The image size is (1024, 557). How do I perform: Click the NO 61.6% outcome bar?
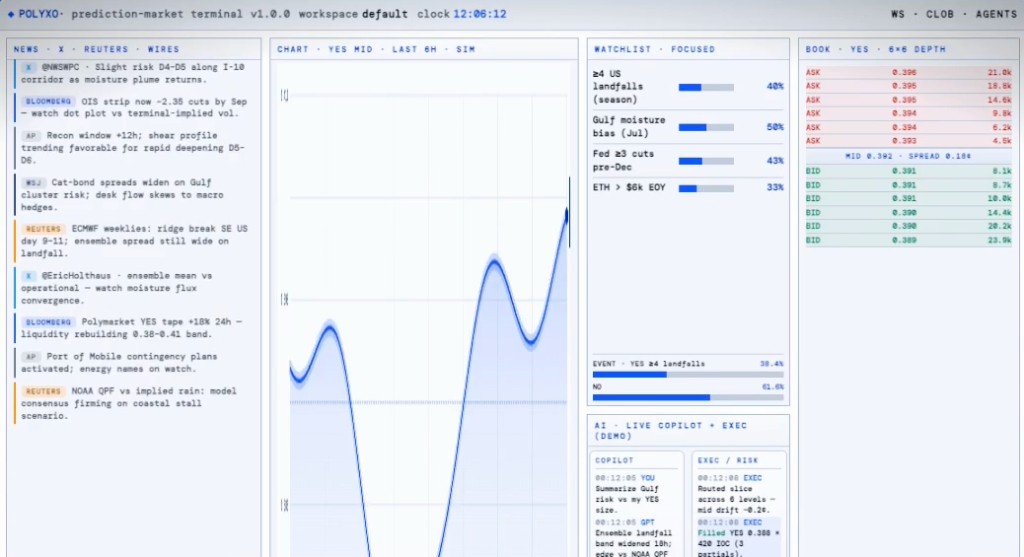[x=688, y=397]
